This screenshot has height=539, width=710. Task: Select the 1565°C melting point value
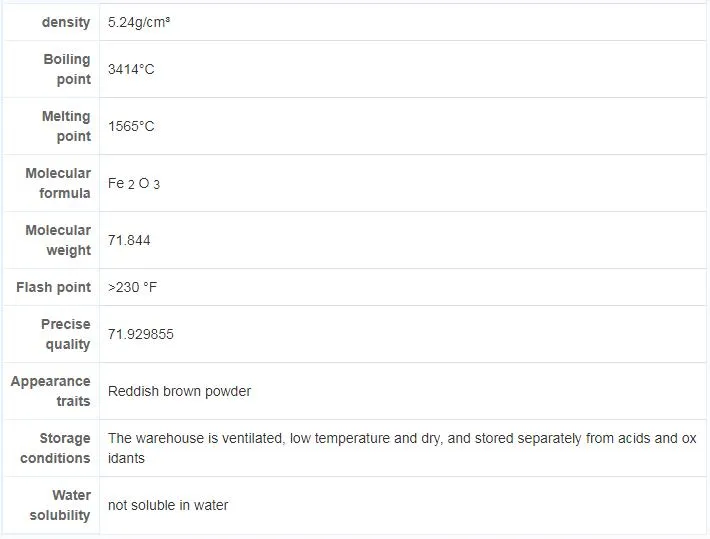point(131,127)
